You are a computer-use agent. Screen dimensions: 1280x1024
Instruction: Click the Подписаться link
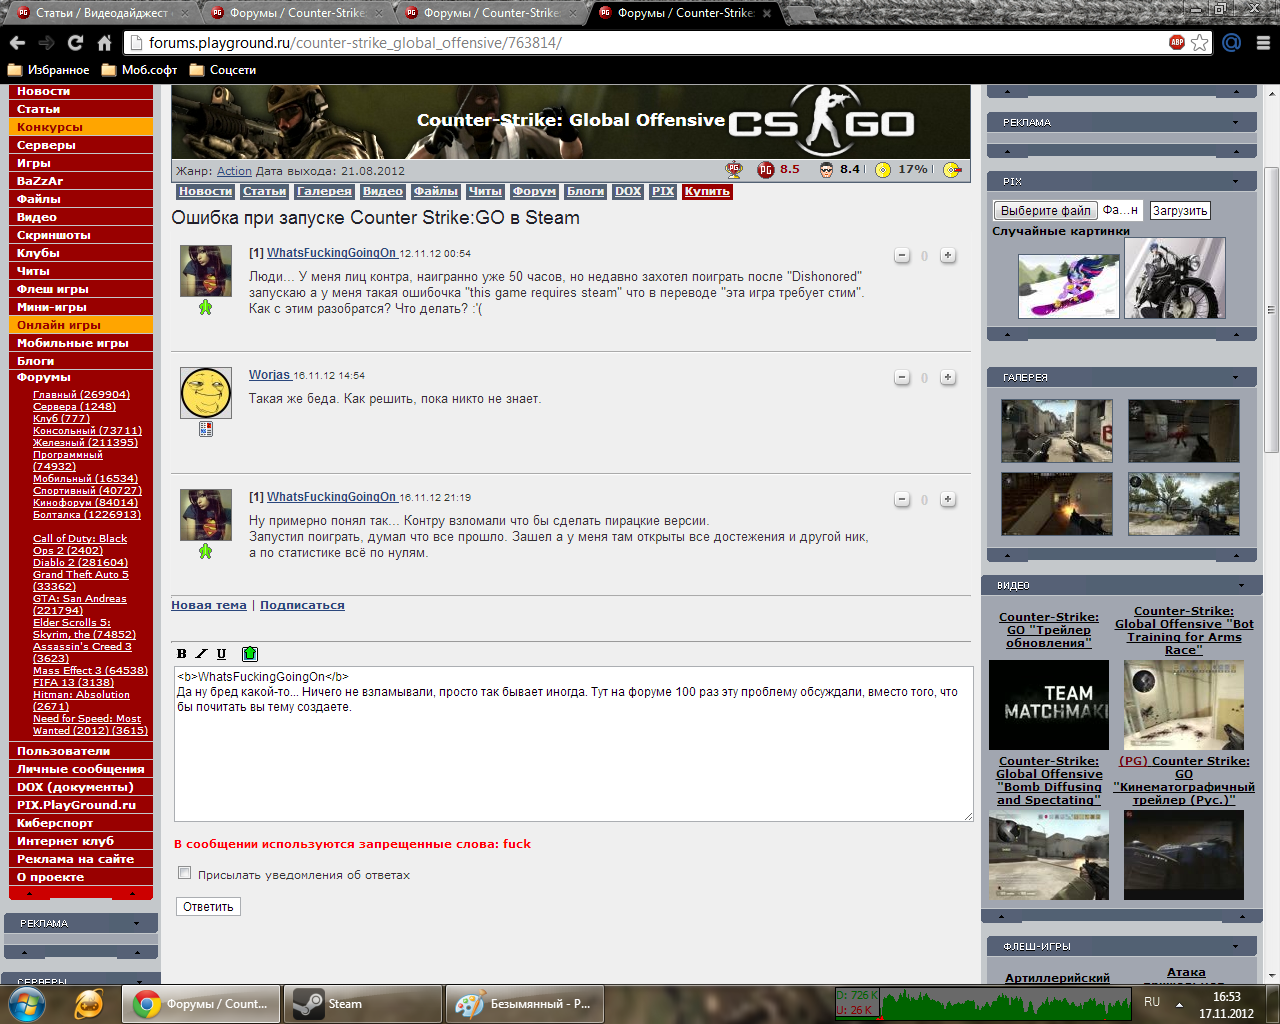302,605
